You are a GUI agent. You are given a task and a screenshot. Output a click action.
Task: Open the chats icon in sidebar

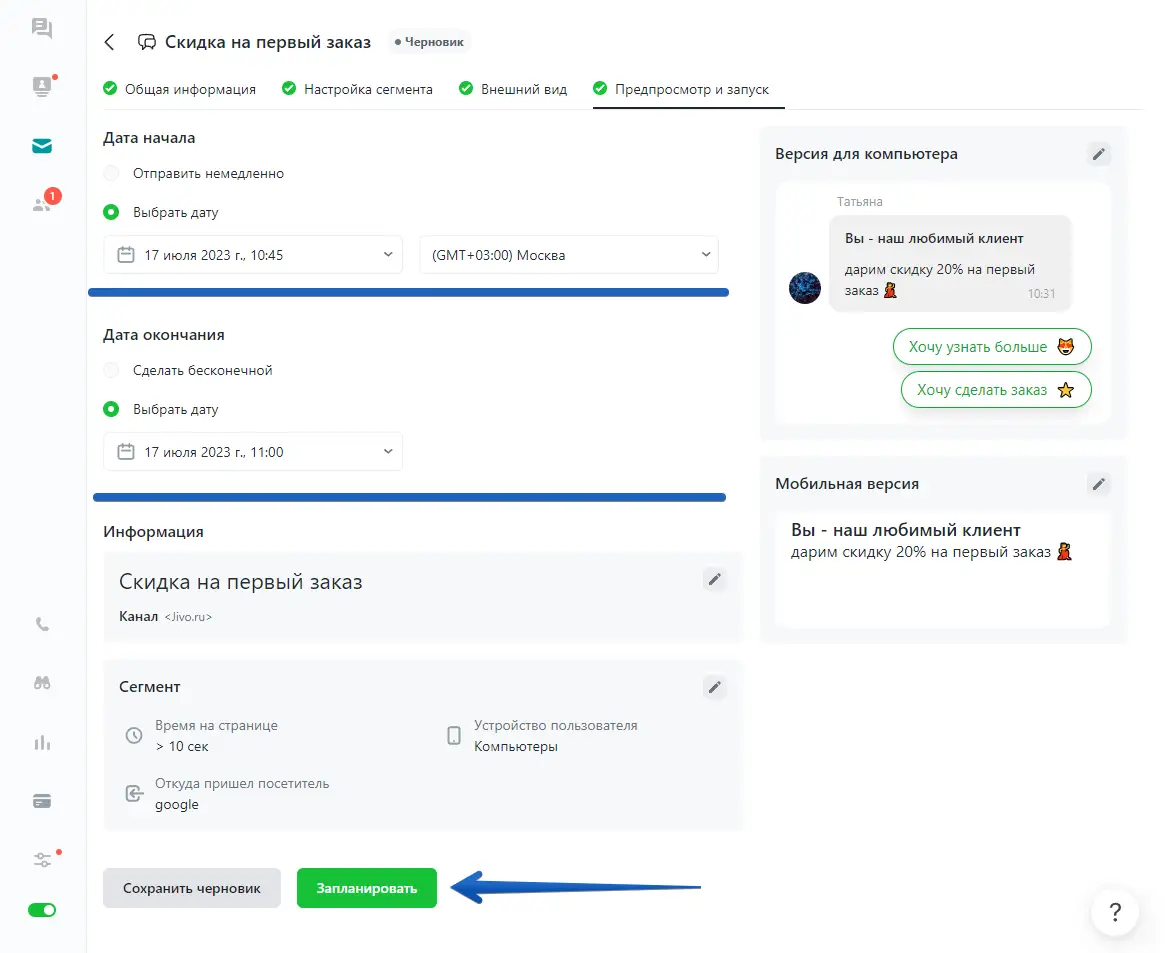[x=42, y=28]
